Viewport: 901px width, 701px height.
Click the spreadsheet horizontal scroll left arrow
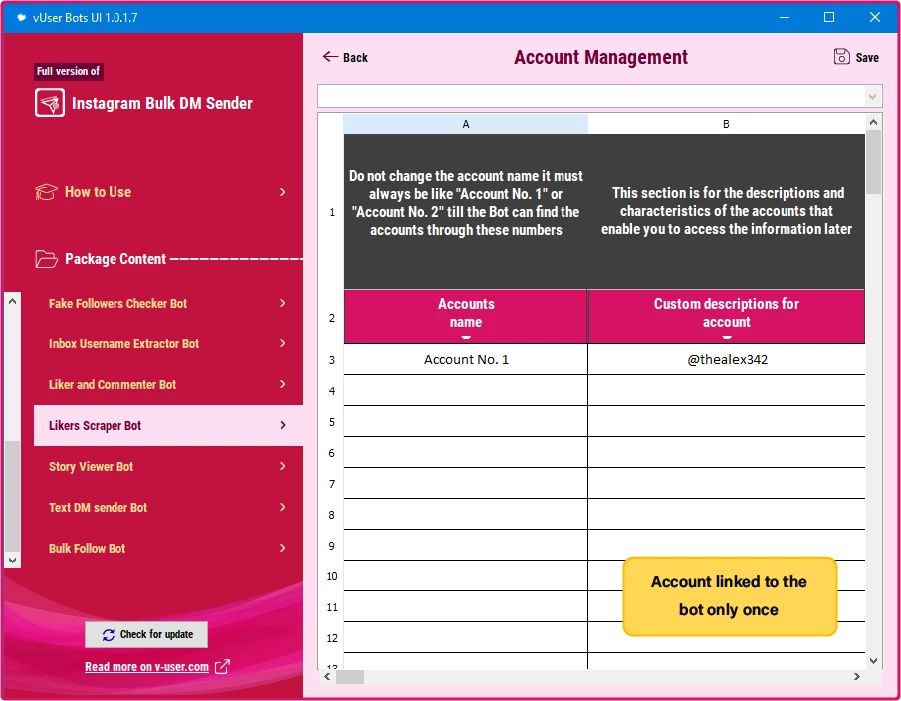coord(327,676)
